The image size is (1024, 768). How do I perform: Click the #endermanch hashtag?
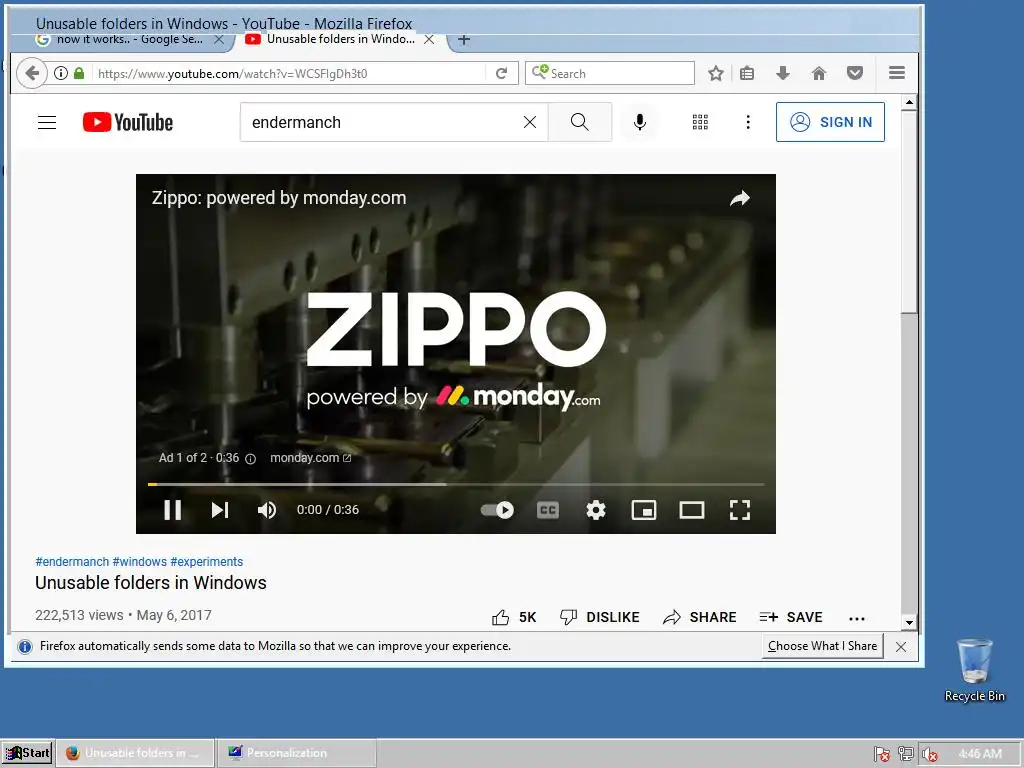coord(72,562)
